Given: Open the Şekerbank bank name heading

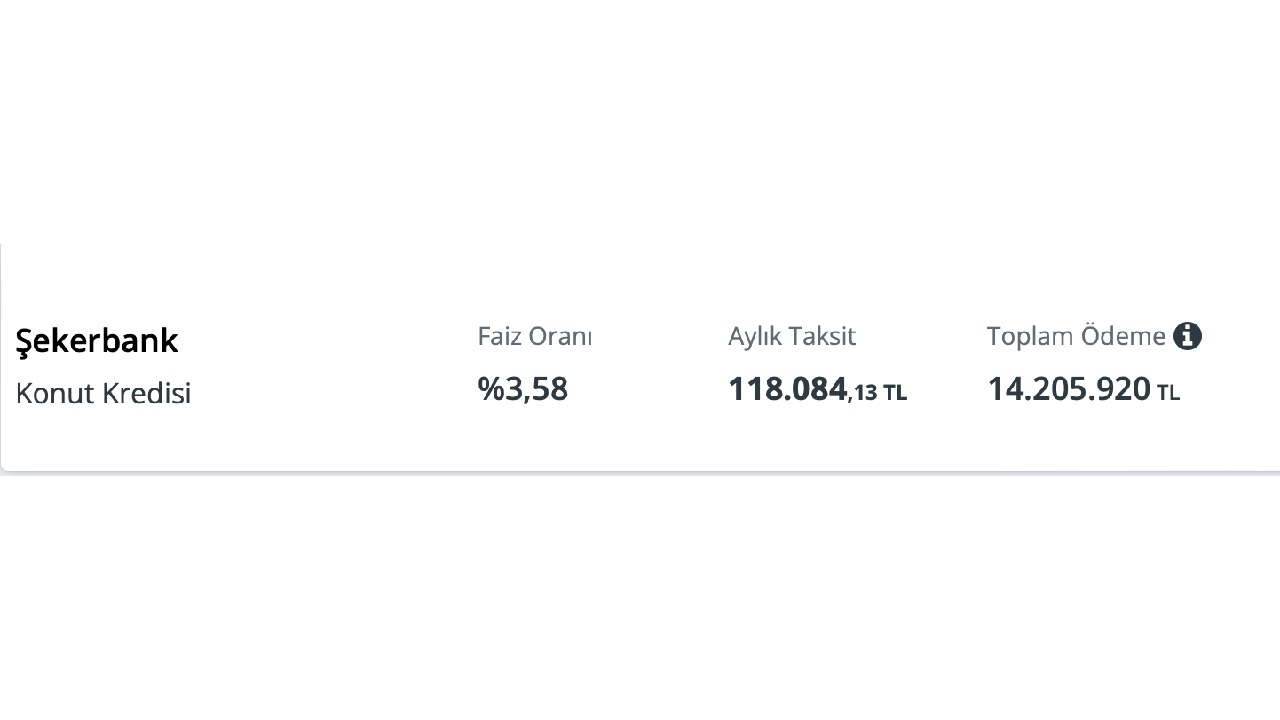Looking at the screenshot, I should pos(97,341).
